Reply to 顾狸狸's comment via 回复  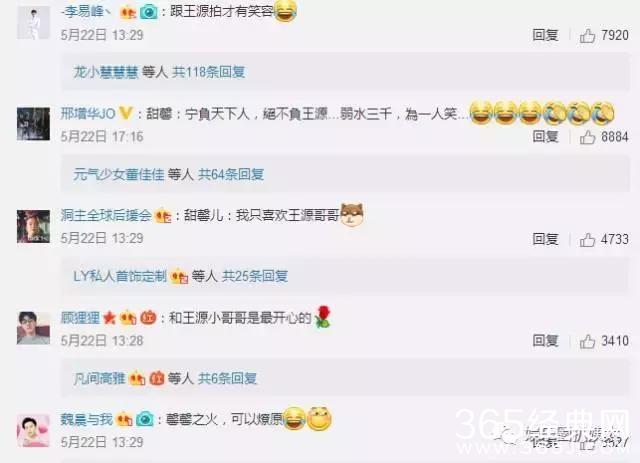tap(545, 341)
